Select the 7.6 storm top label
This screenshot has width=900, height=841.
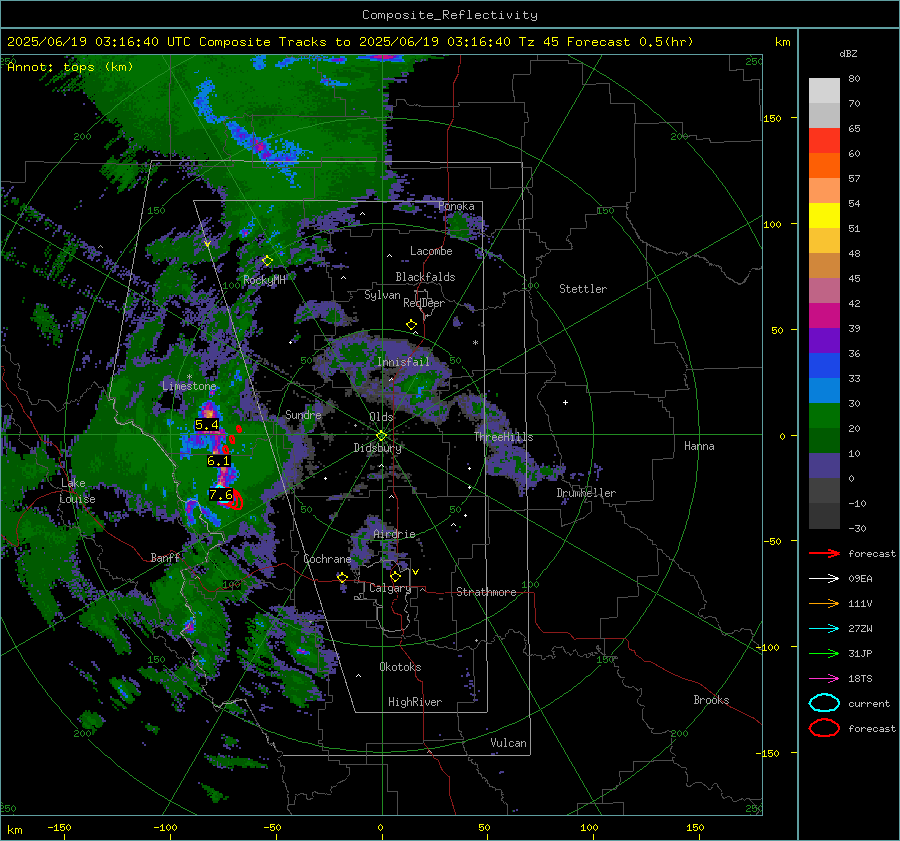click(221, 495)
